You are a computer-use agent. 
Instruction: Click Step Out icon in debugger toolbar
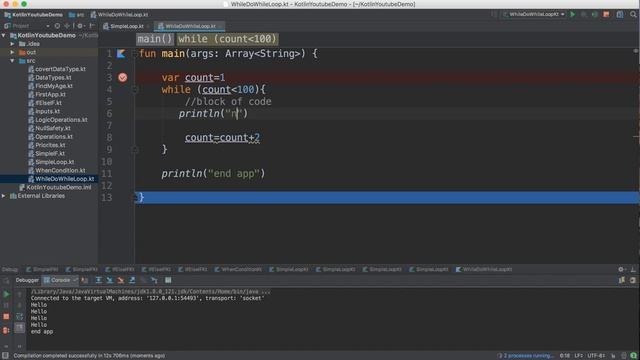[x=132, y=280]
